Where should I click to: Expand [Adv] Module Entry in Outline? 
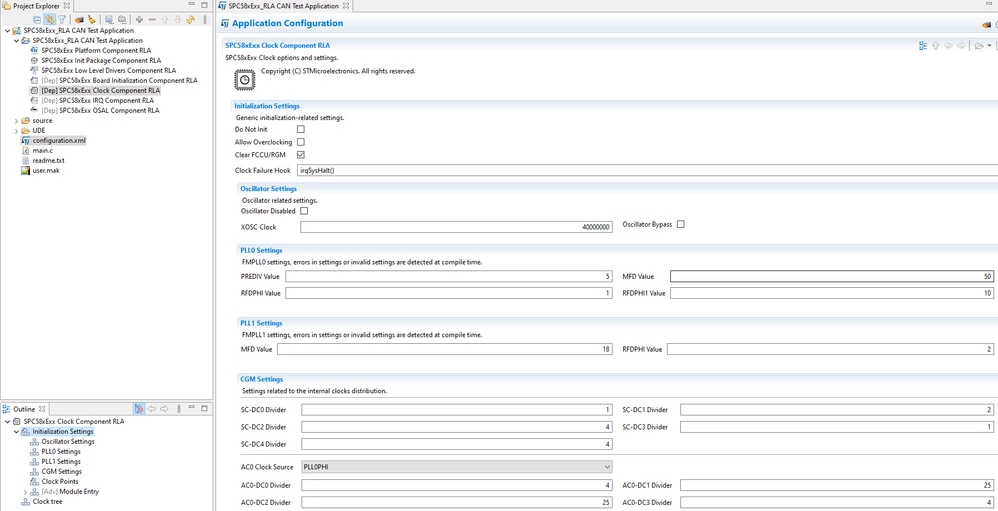tap(25, 491)
